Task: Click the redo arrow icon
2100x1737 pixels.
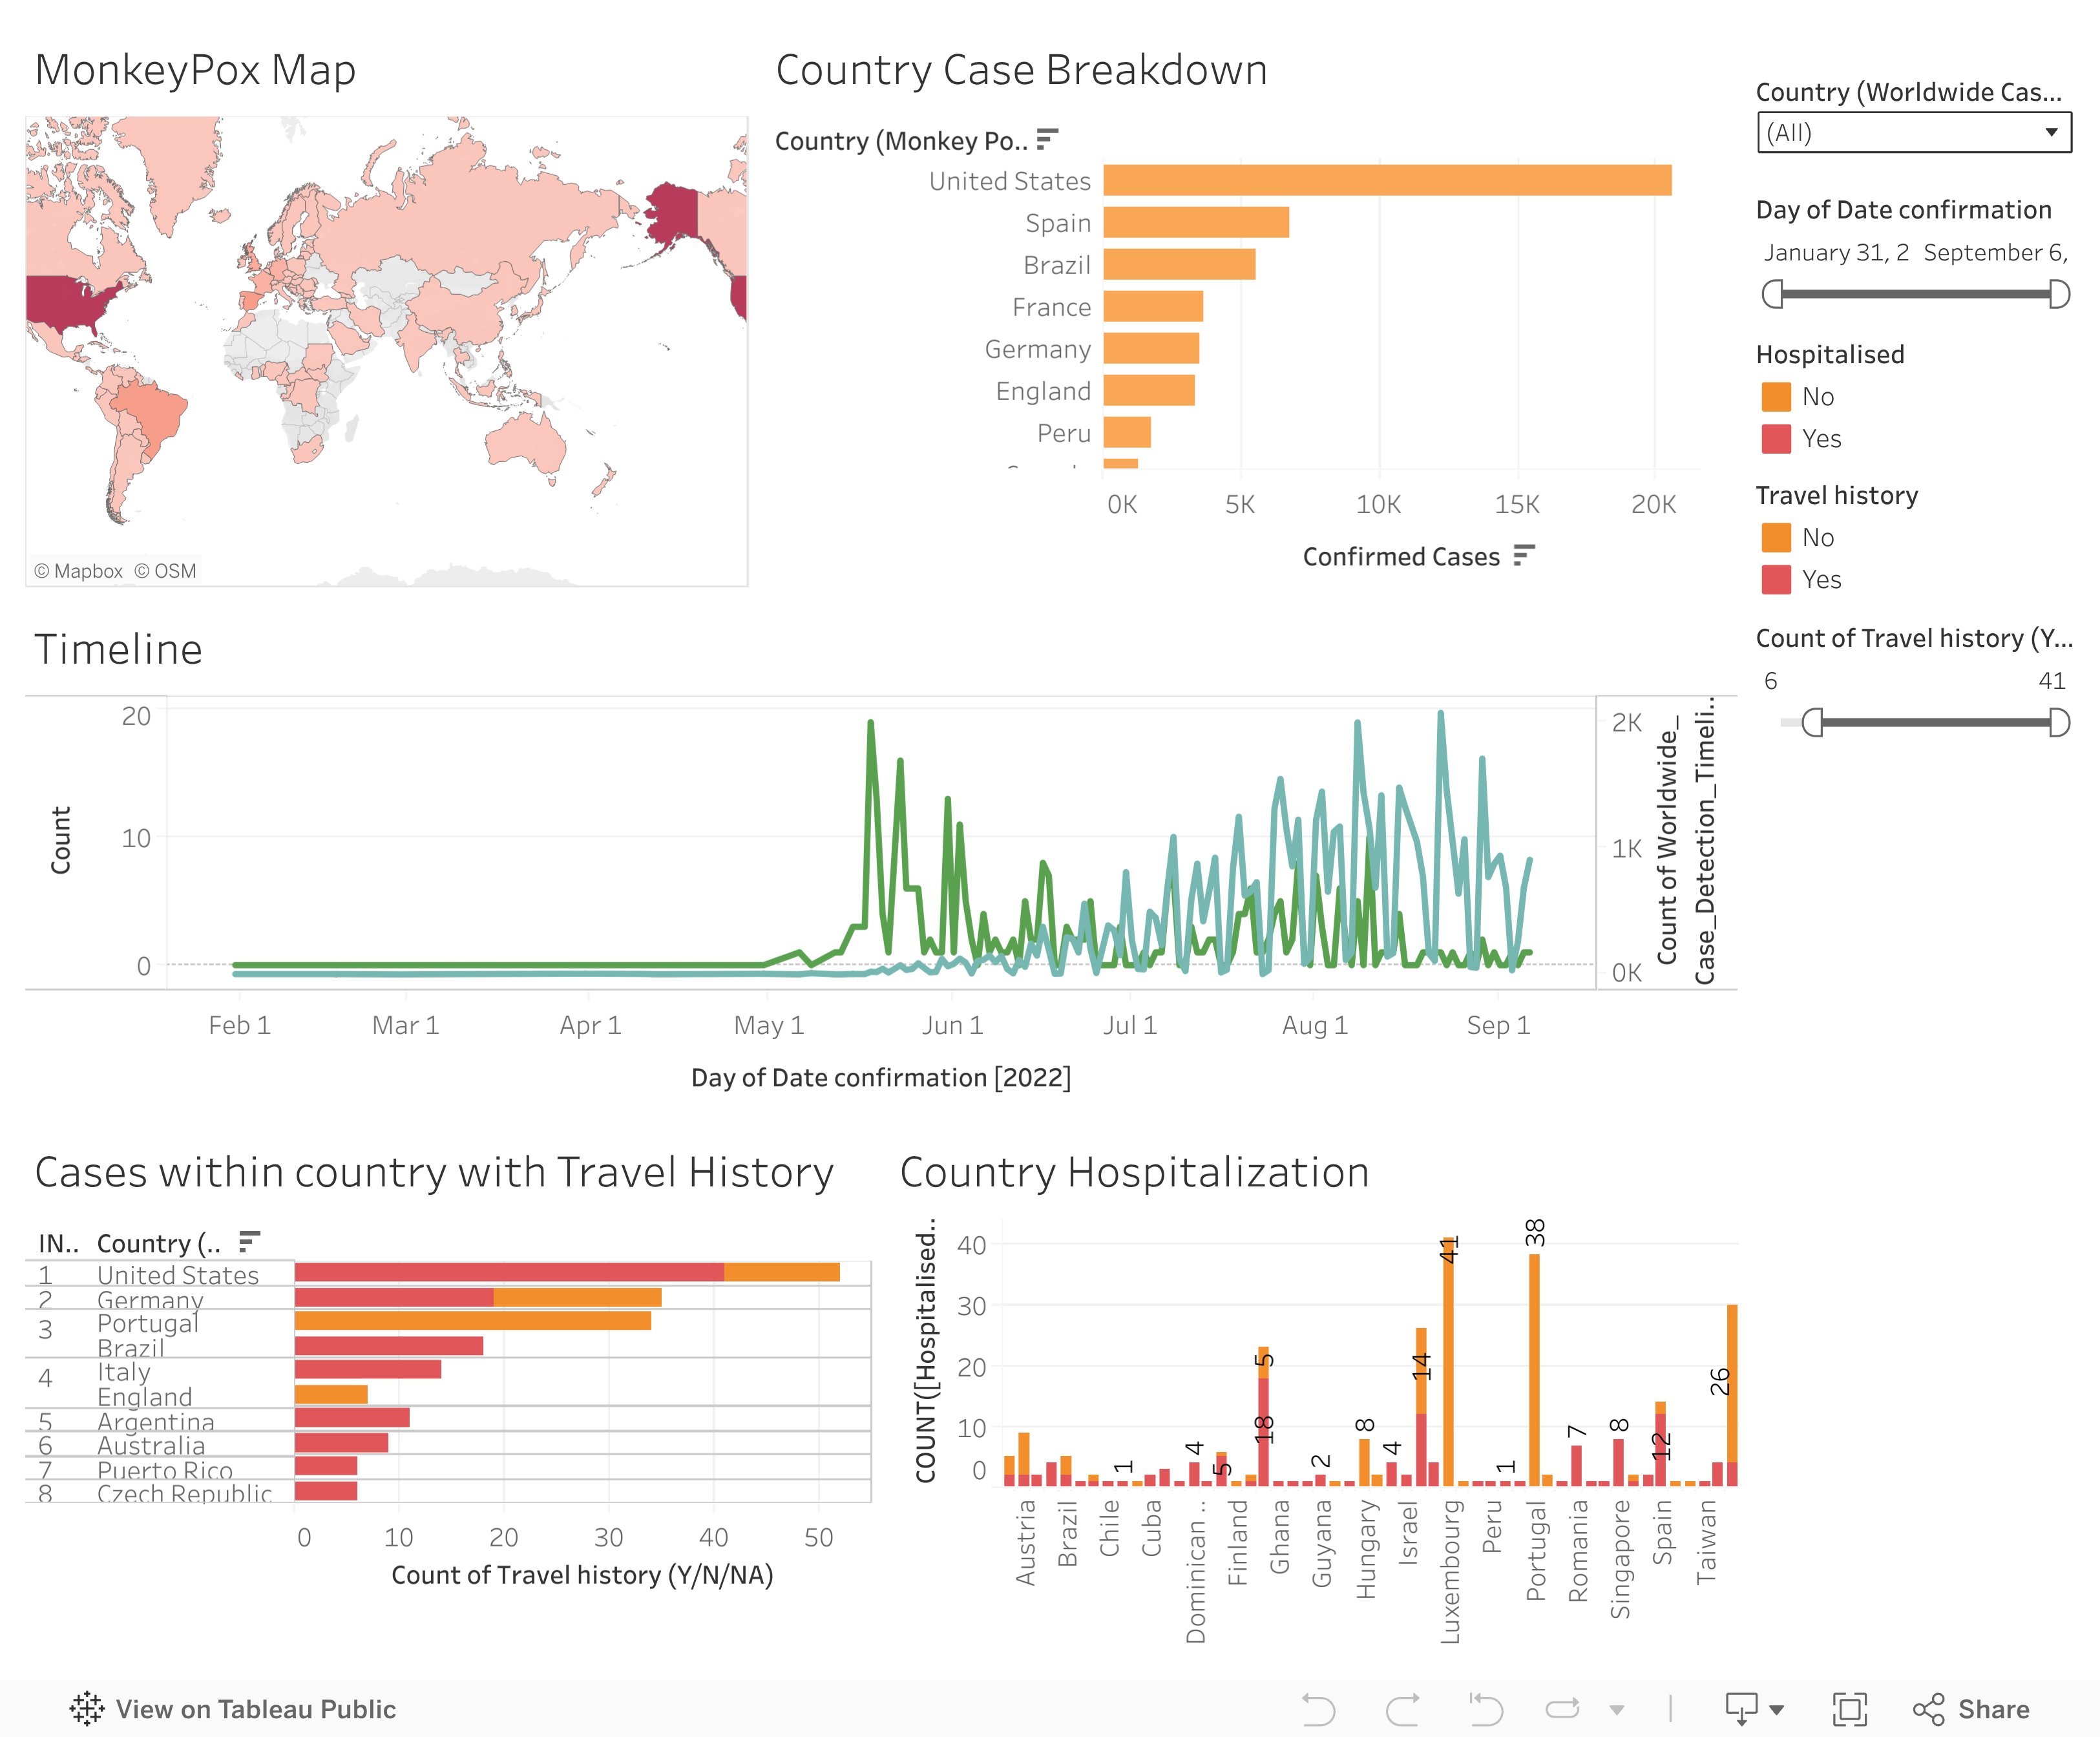Action: click(x=1402, y=1709)
